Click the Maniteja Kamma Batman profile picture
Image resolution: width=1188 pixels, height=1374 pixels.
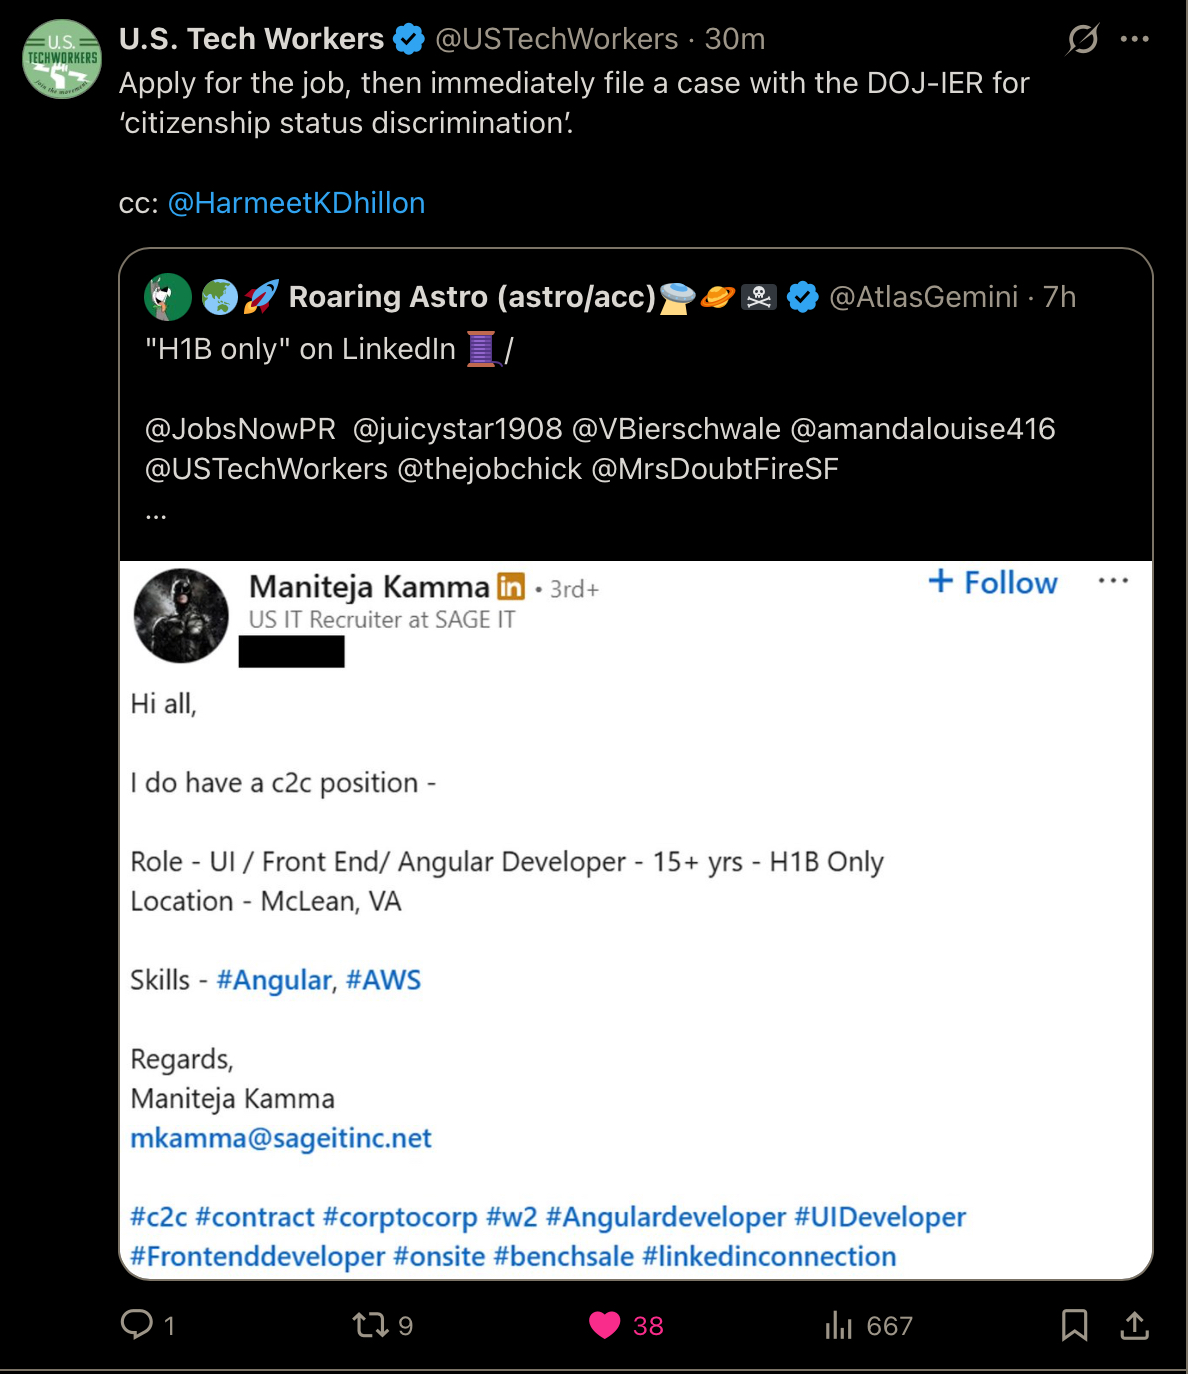coord(181,615)
